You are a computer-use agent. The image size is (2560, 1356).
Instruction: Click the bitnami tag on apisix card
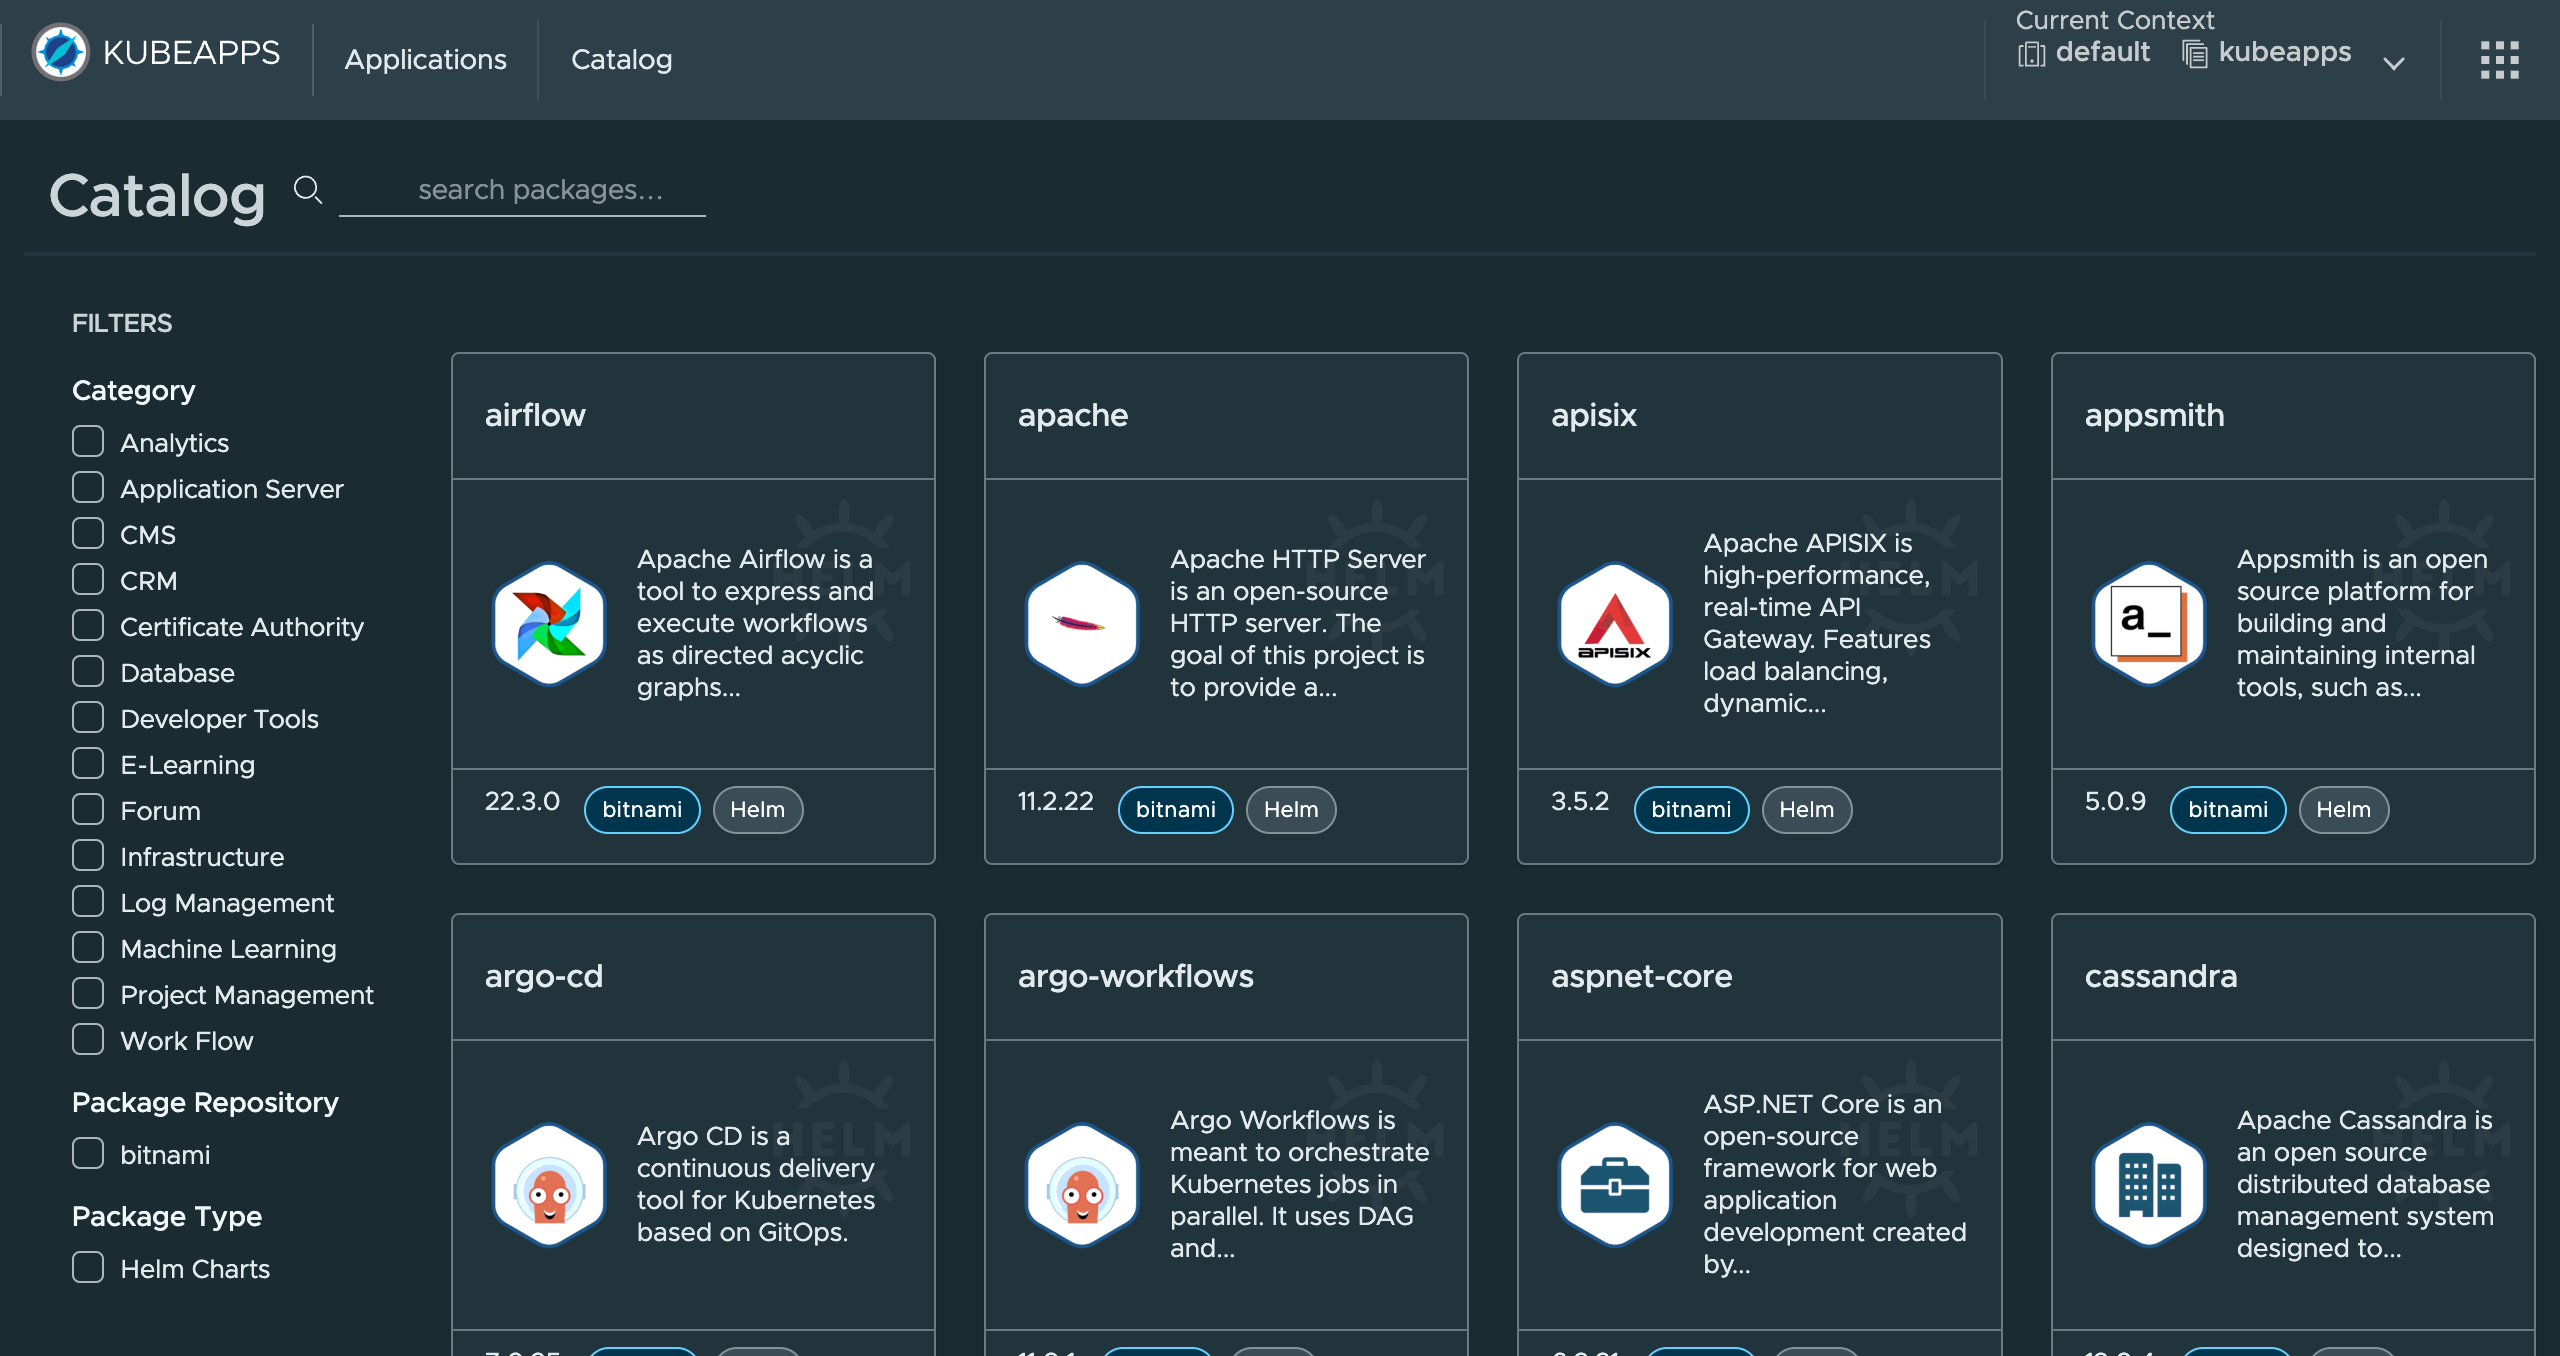click(x=1691, y=810)
